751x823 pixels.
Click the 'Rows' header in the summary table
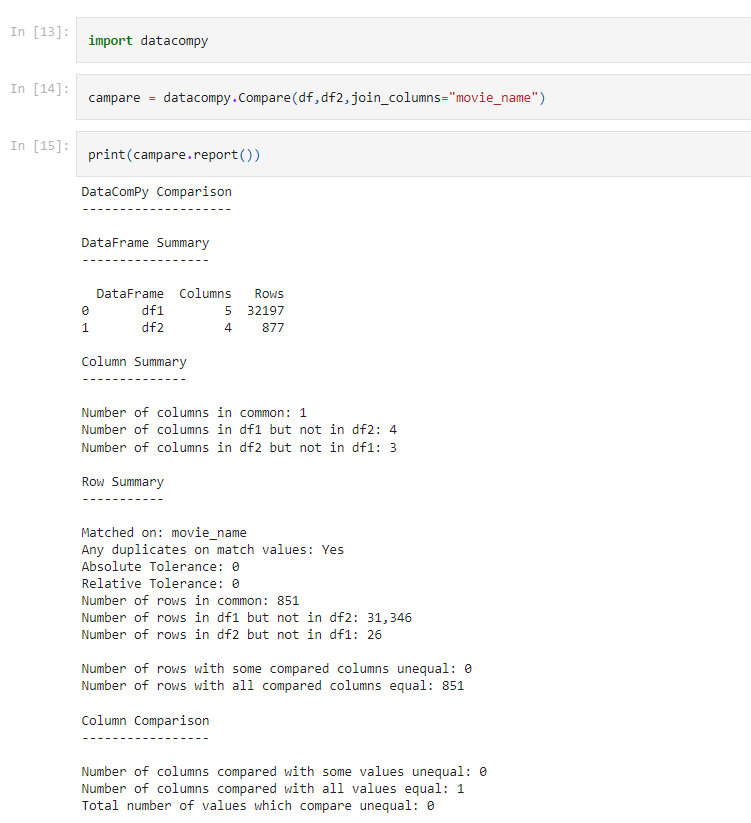[x=269, y=294]
